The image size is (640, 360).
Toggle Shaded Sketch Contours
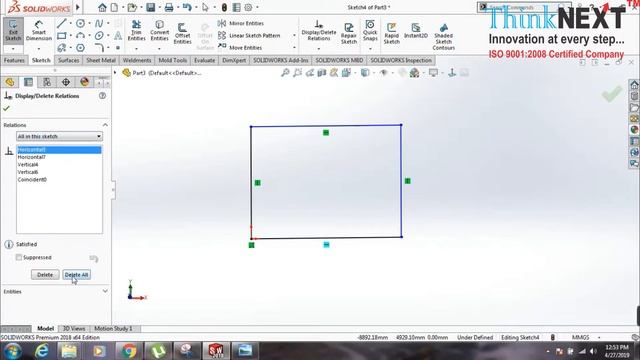(444, 37)
